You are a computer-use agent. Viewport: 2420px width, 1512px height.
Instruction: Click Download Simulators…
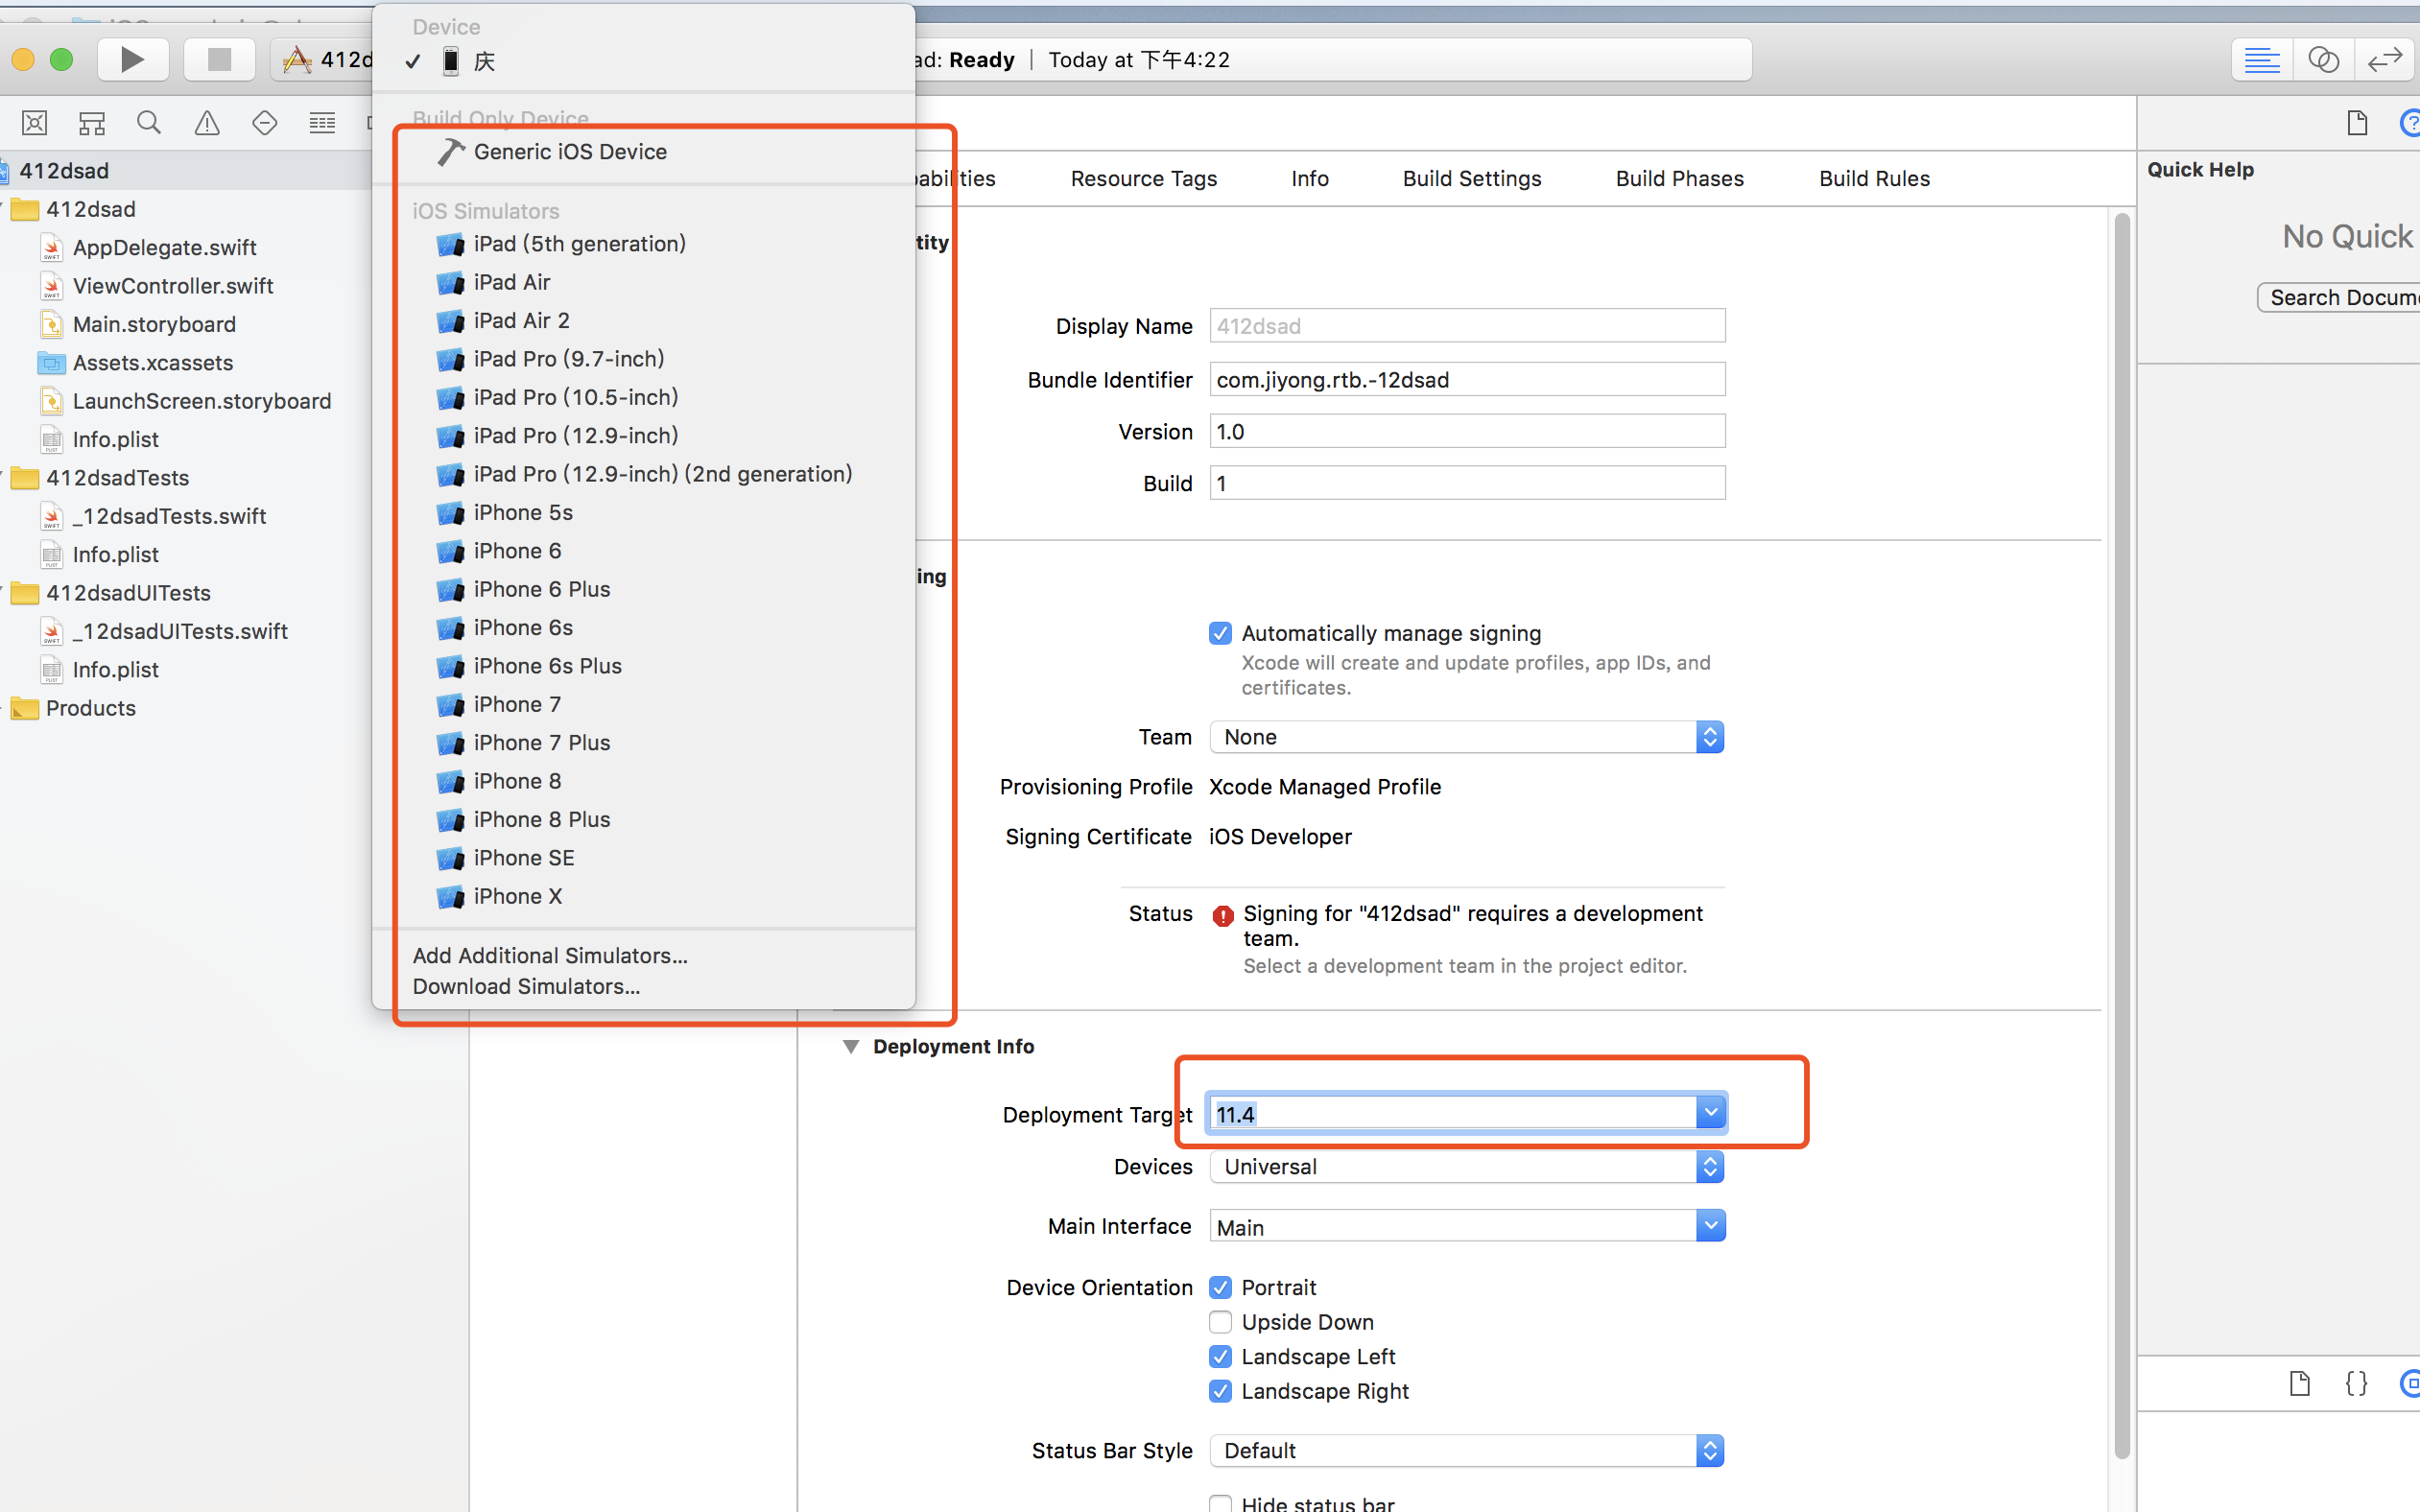coord(526,986)
